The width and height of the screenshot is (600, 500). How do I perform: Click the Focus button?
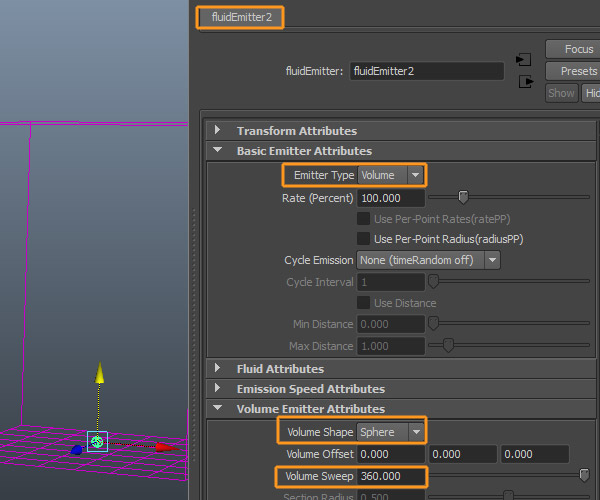pos(574,49)
